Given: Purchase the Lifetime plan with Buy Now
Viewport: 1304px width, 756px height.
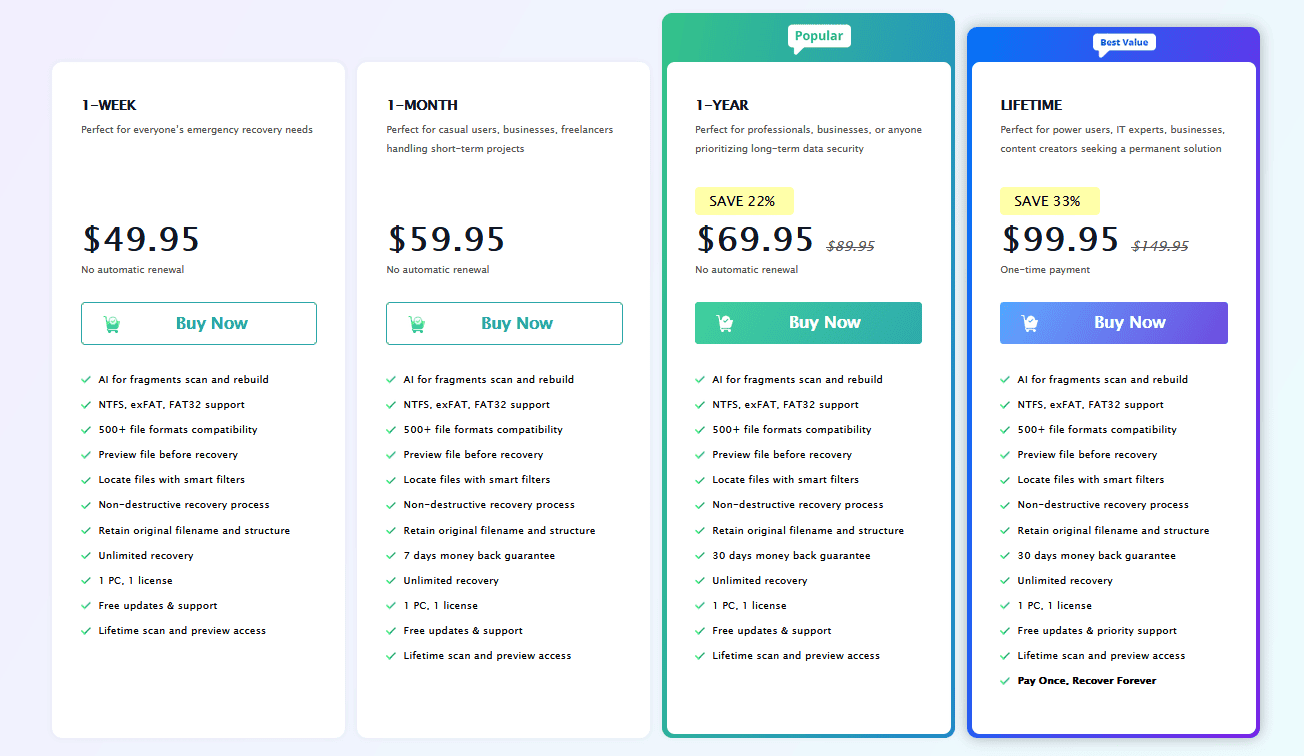Looking at the screenshot, I should pos(1113,323).
